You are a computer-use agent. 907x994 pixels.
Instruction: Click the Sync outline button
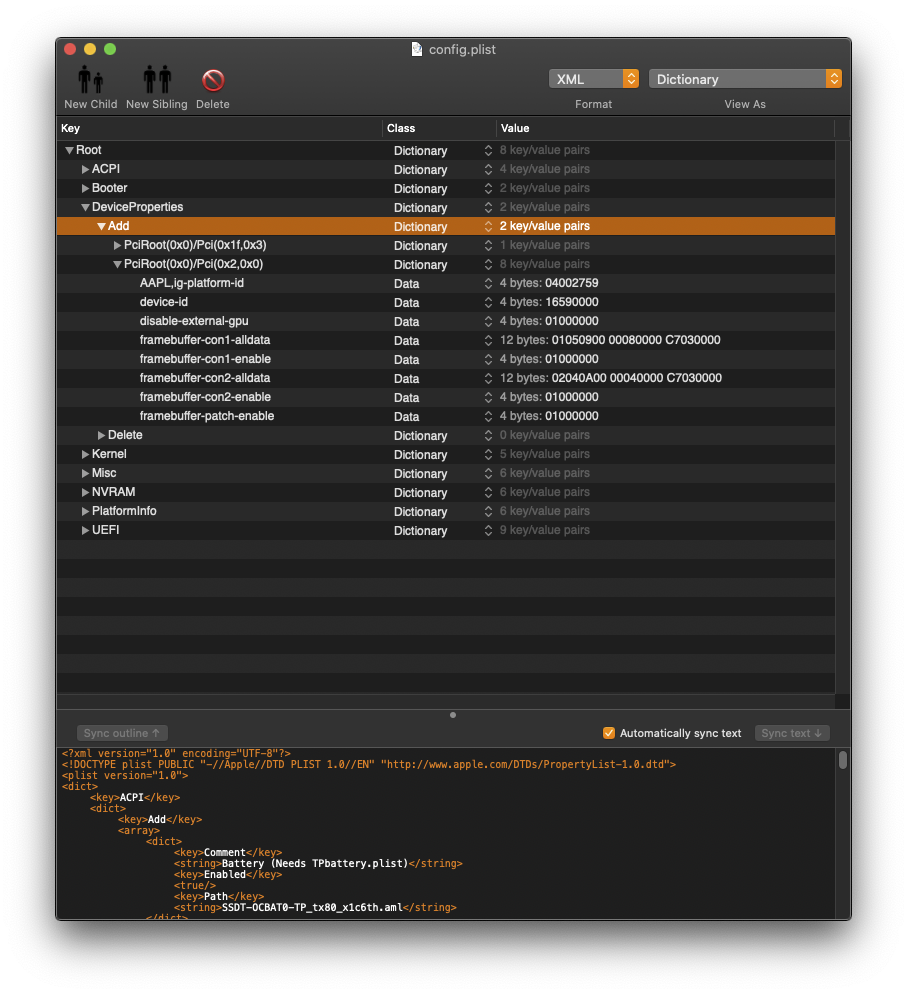[122, 733]
